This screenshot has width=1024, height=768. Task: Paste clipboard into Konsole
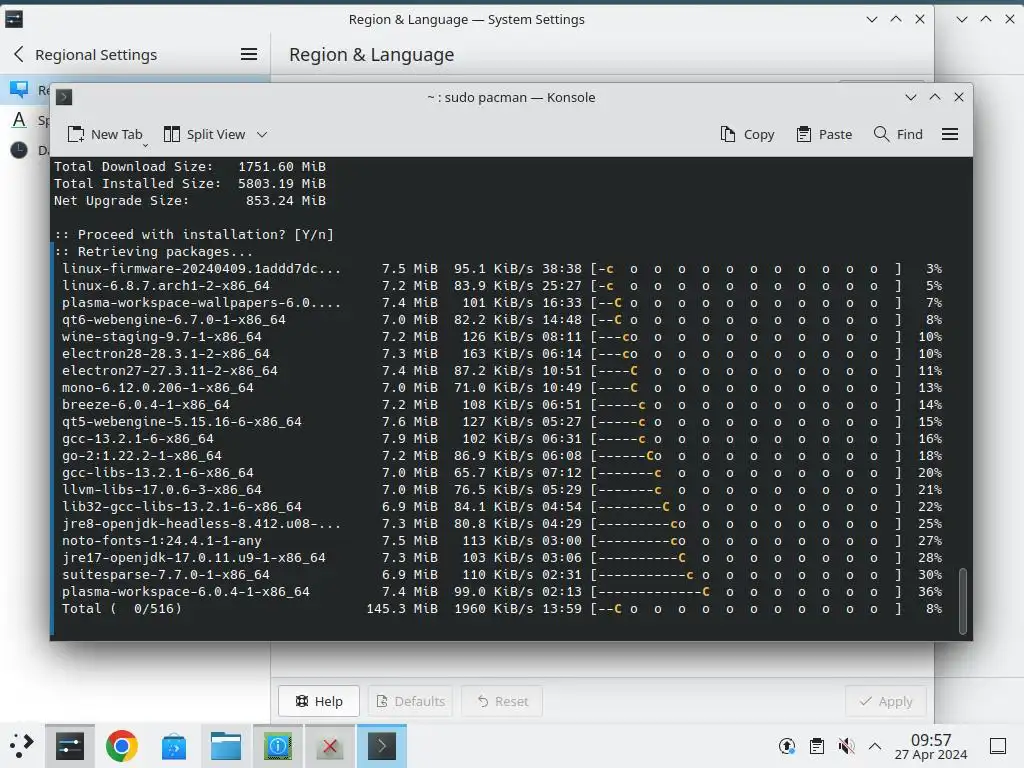825,135
